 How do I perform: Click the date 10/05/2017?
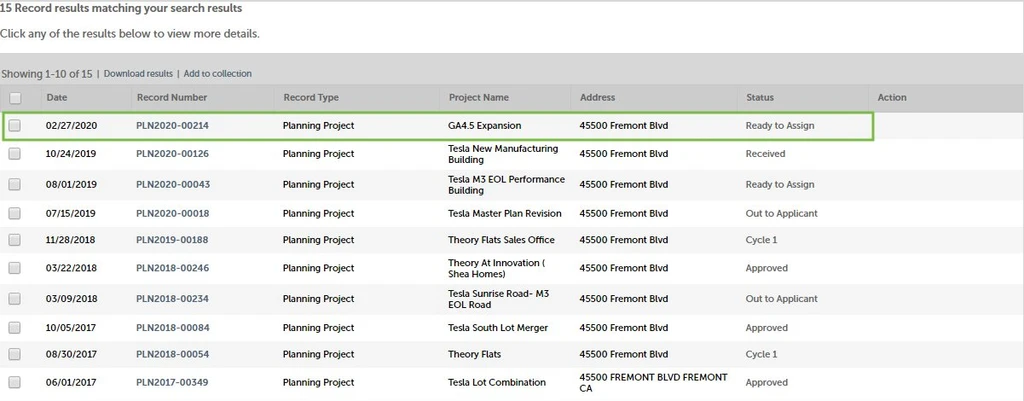(x=71, y=327)
